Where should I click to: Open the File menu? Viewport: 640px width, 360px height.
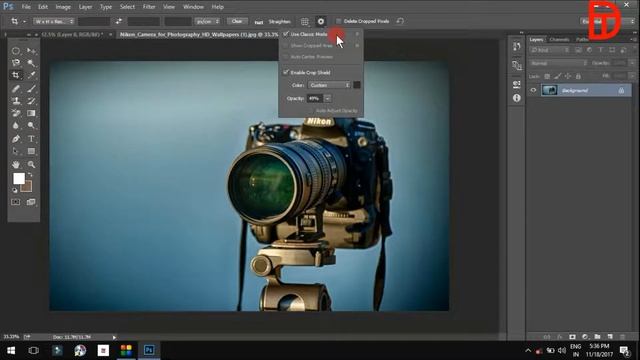pos(26,7)
